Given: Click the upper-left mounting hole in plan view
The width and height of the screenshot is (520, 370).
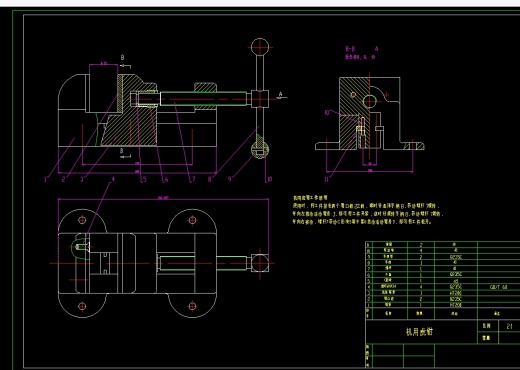Looking at the screenshot, I should coord(82,220).
